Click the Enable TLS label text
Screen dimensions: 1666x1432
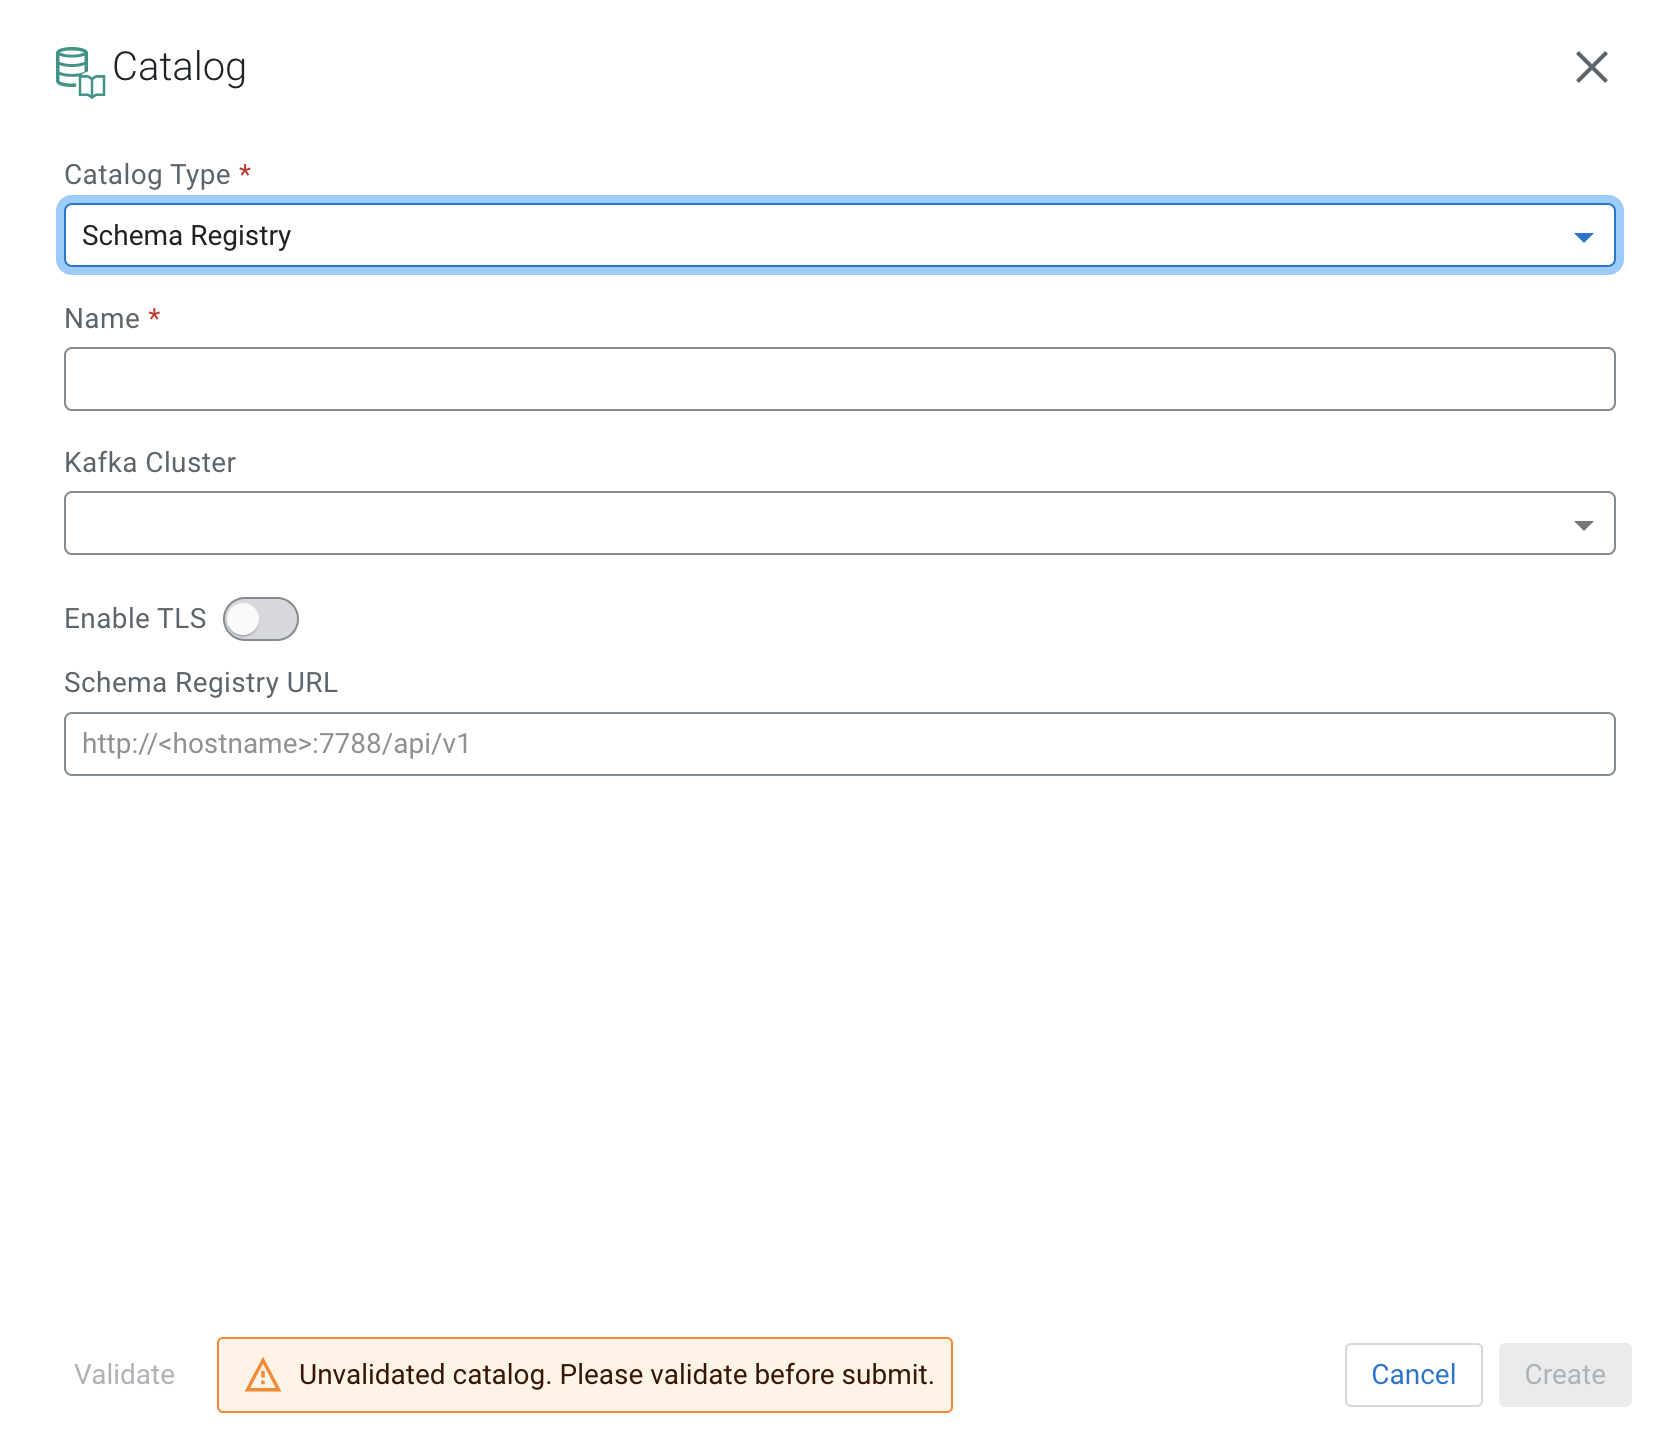(135, 619)
